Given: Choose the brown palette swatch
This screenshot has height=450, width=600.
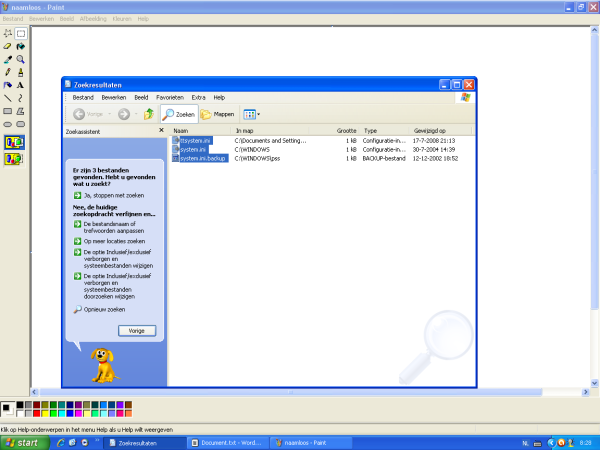Looking at the screenshot, I should pos(128,405).
